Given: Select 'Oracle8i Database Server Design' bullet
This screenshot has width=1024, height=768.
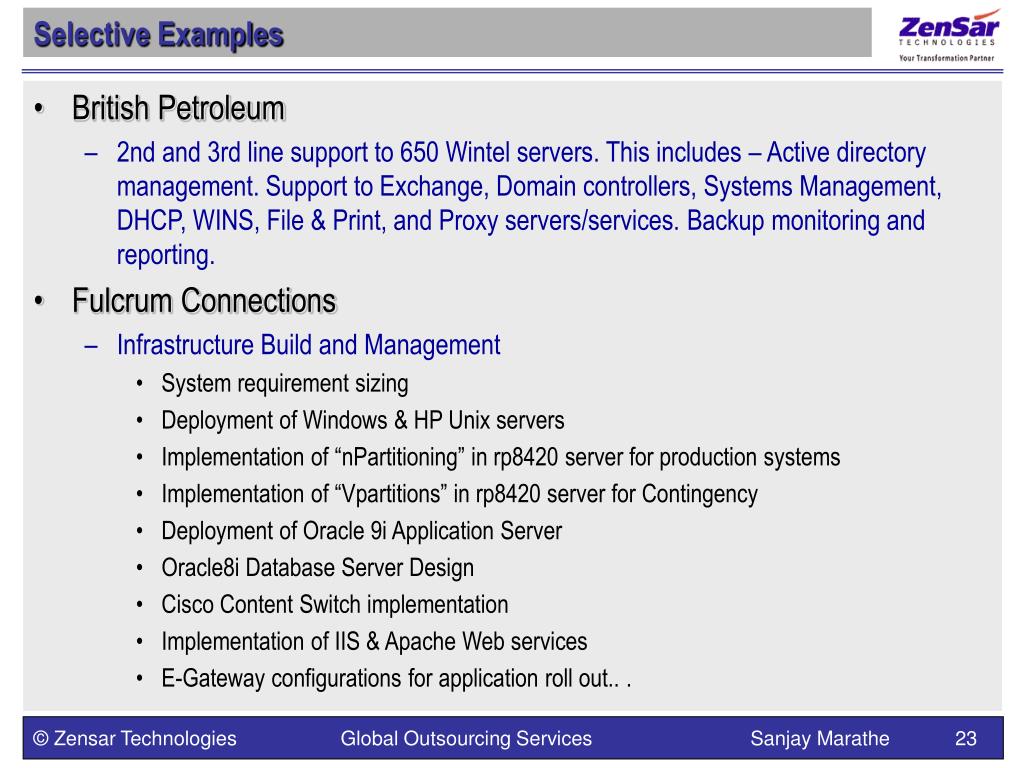Looking at the screenshot, I should click(317, 568).
